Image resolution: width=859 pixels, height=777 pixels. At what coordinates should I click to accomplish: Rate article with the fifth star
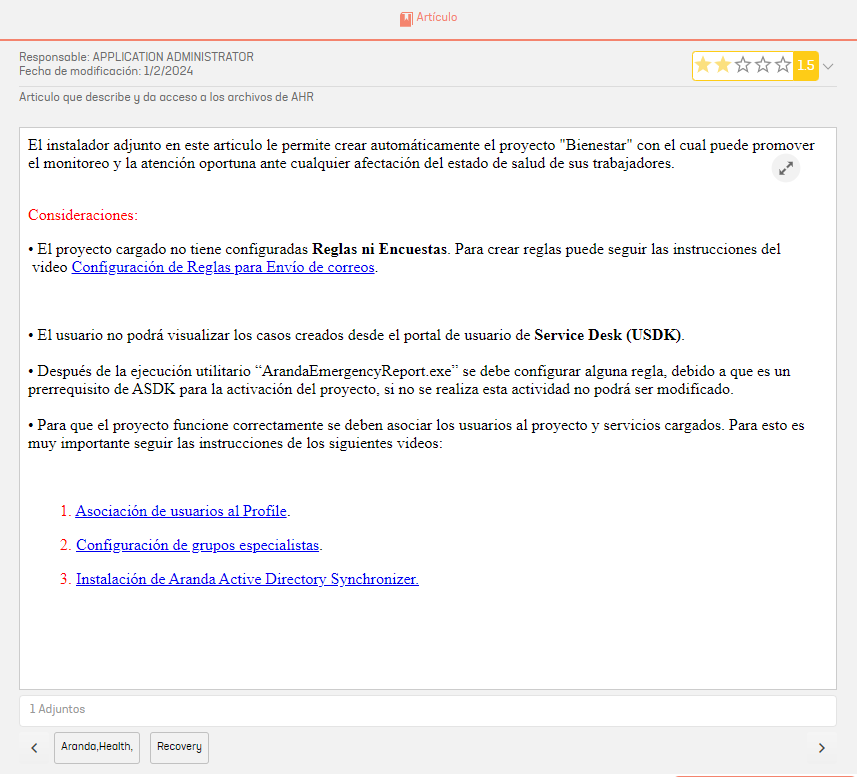click(783, 65)
